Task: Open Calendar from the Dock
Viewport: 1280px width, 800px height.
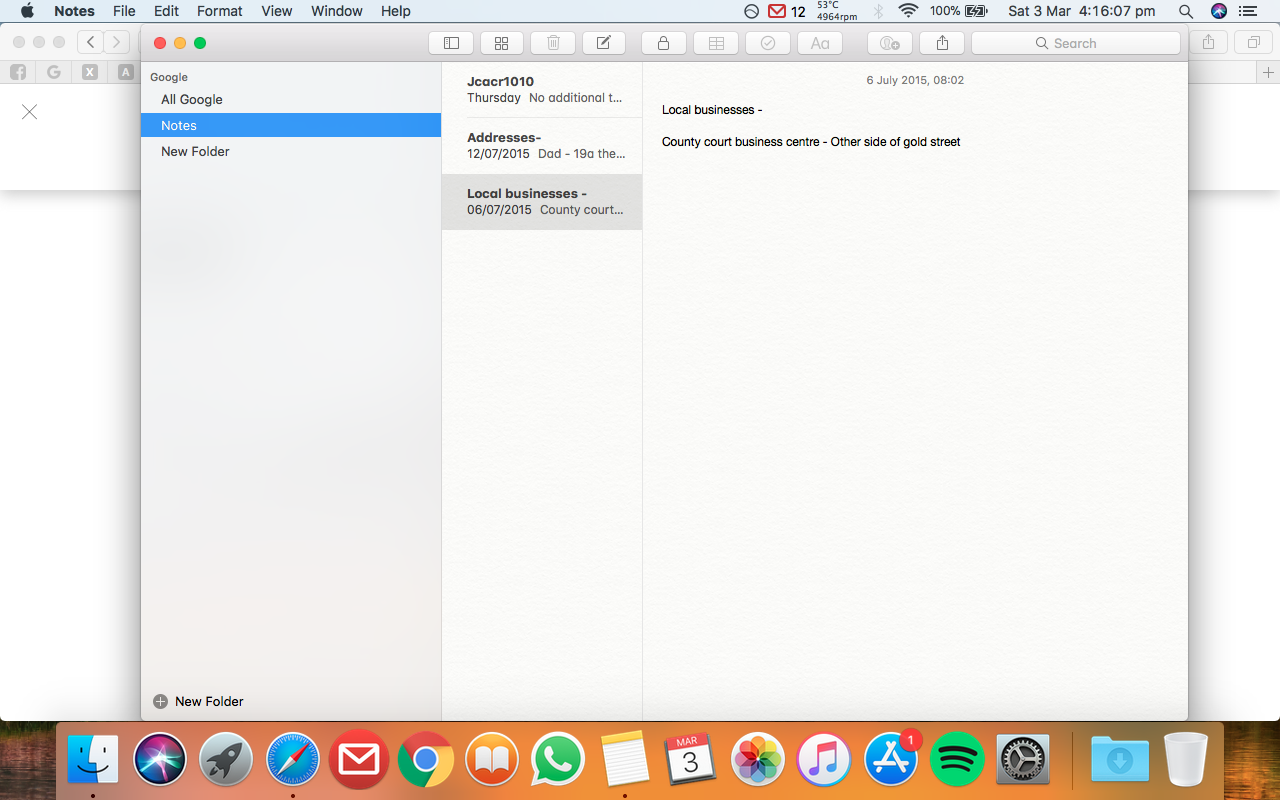Action: click(691, 759)
